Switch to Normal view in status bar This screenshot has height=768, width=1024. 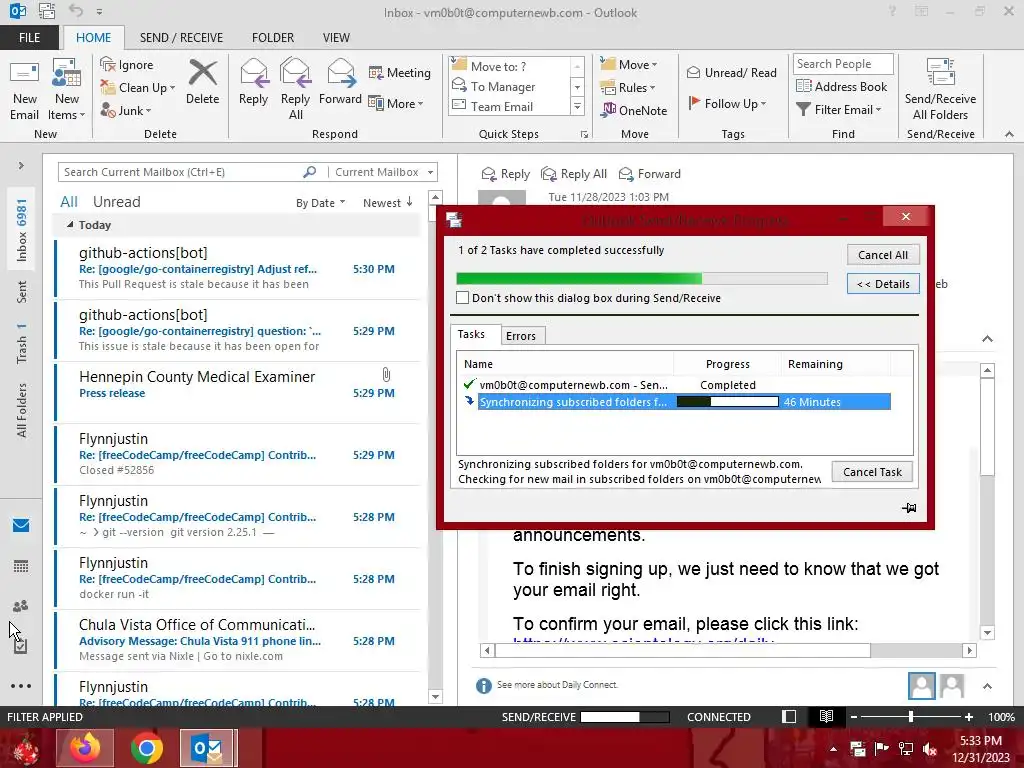(789, 716)
